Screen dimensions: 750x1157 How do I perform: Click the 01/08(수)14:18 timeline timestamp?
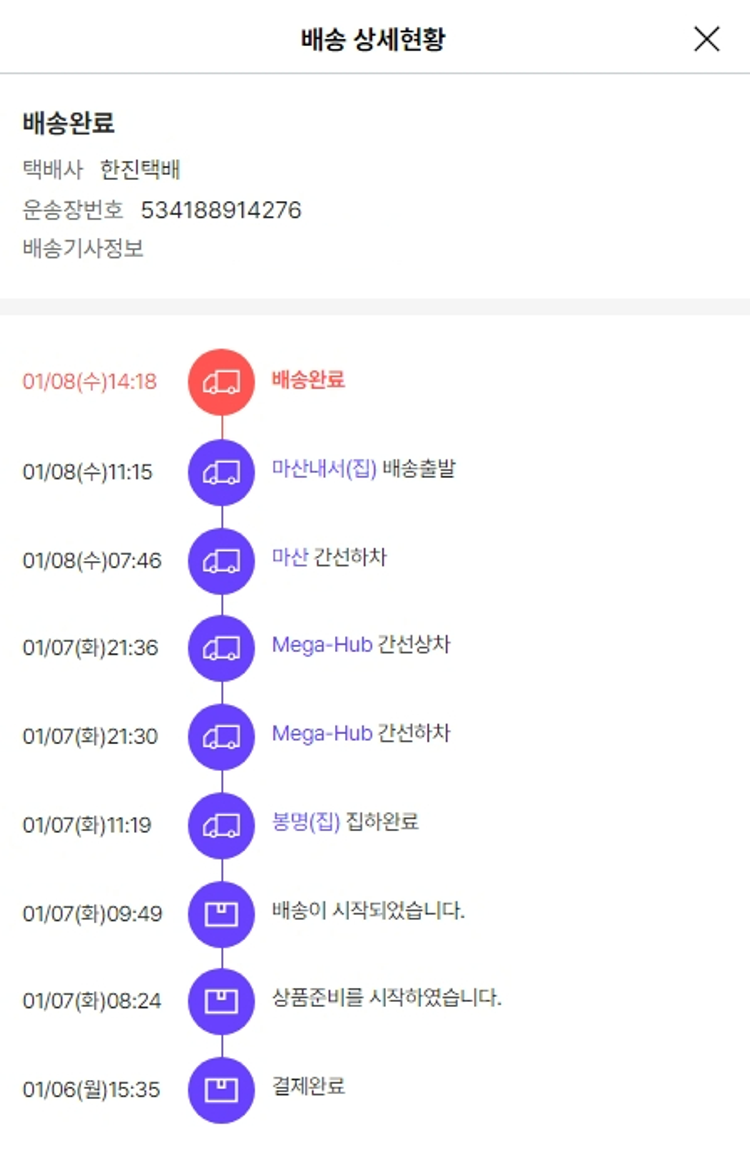tap(90, 381)
